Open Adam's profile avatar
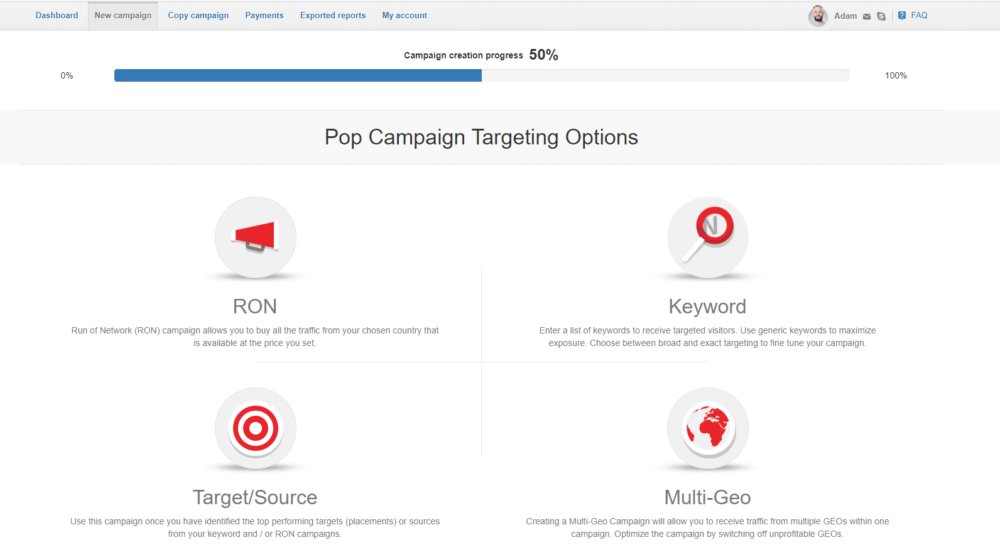The width and height of the screenshot is (1000, 557). tap(818, 16)
